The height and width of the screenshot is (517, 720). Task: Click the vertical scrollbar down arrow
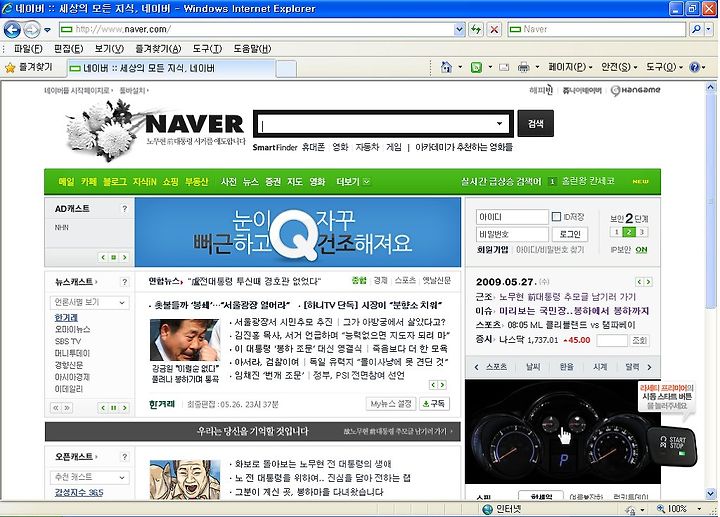(711, 494)
